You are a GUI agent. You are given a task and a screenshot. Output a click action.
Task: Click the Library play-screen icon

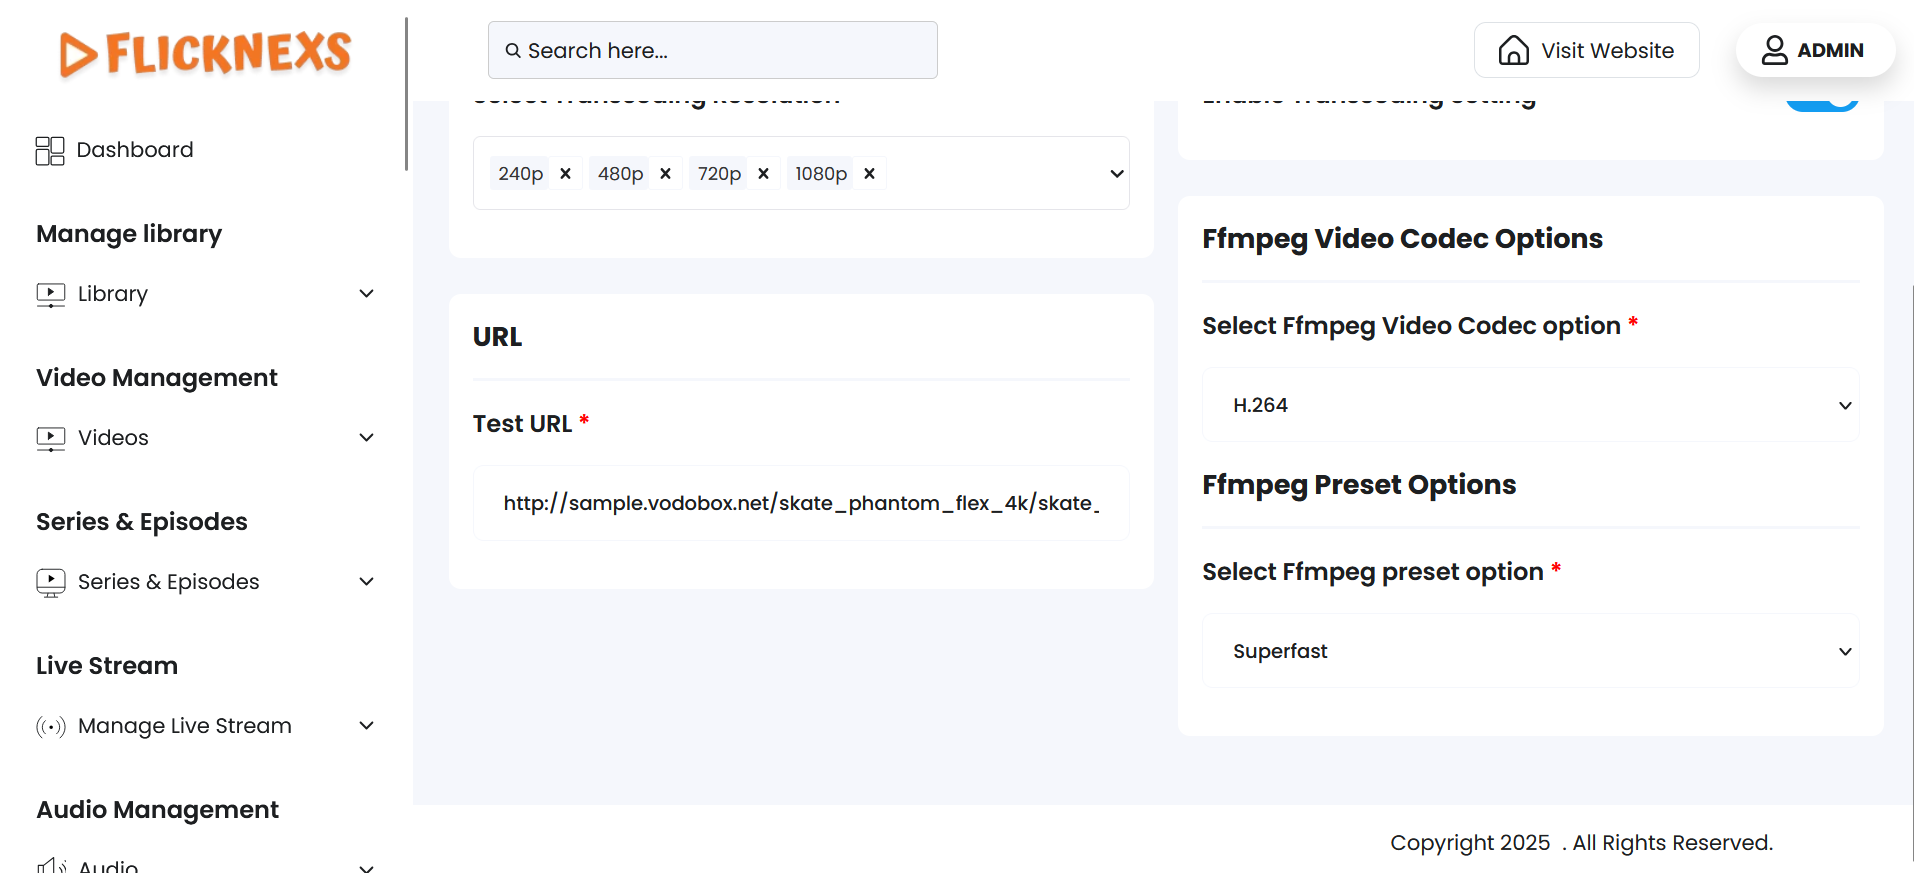coord(51,294)
